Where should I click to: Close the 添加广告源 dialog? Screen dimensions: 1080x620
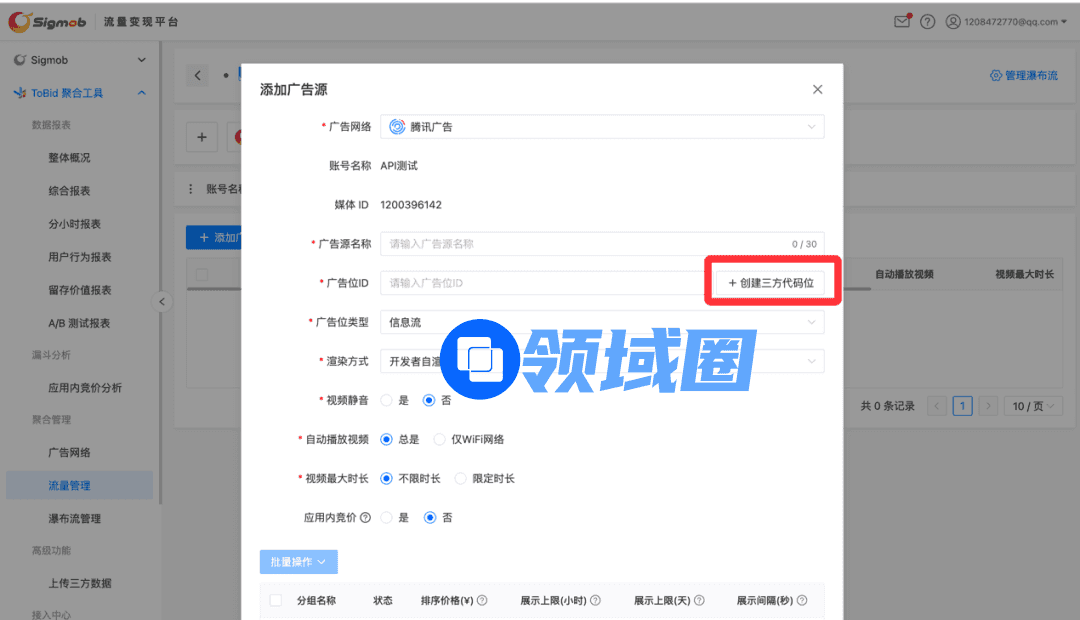tap(817, 89)
